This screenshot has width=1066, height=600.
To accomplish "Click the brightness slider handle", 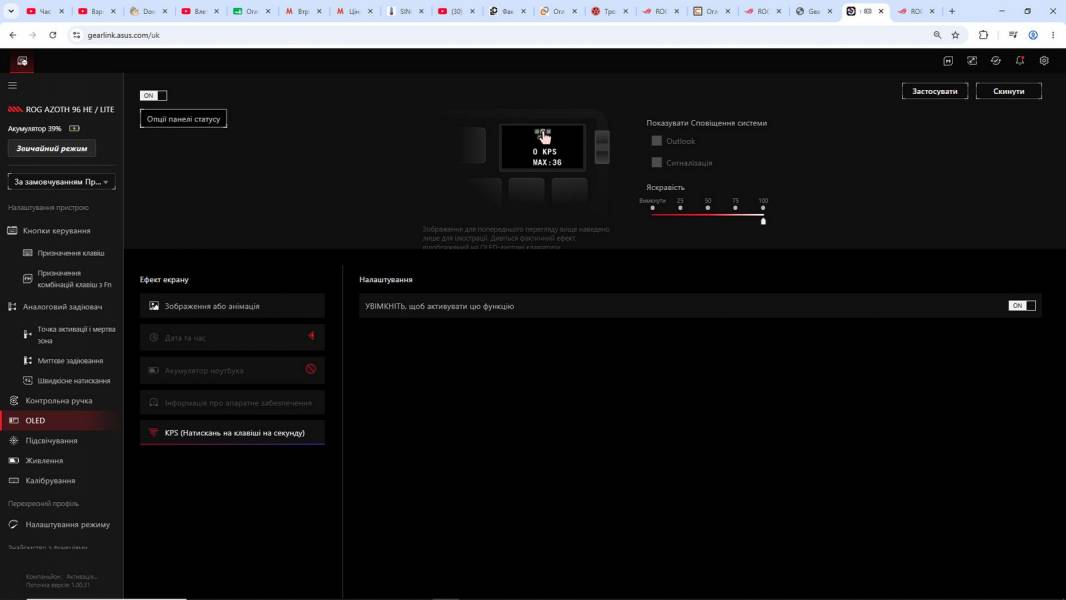I will point(763,221).
